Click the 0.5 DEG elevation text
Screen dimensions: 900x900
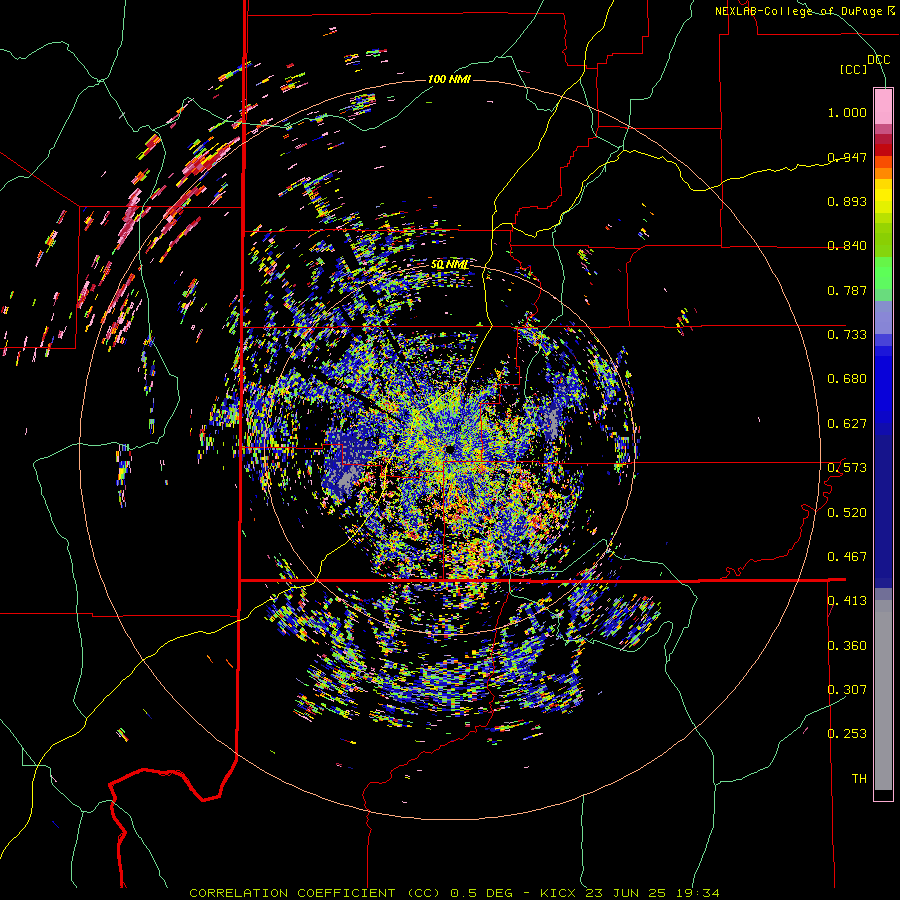tap(486, 893)
